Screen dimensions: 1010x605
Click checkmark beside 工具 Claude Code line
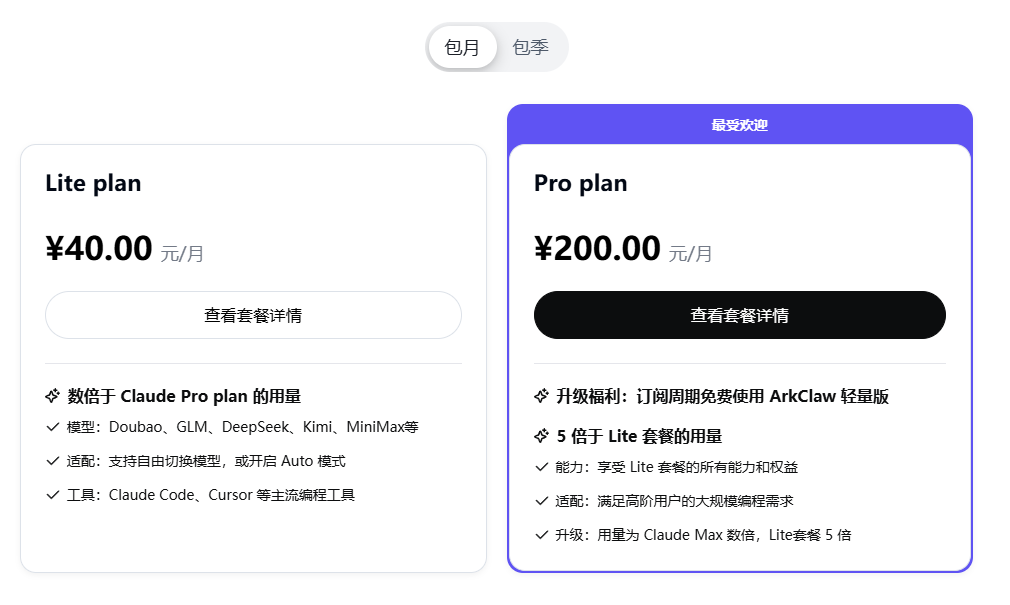pos(53,495)
